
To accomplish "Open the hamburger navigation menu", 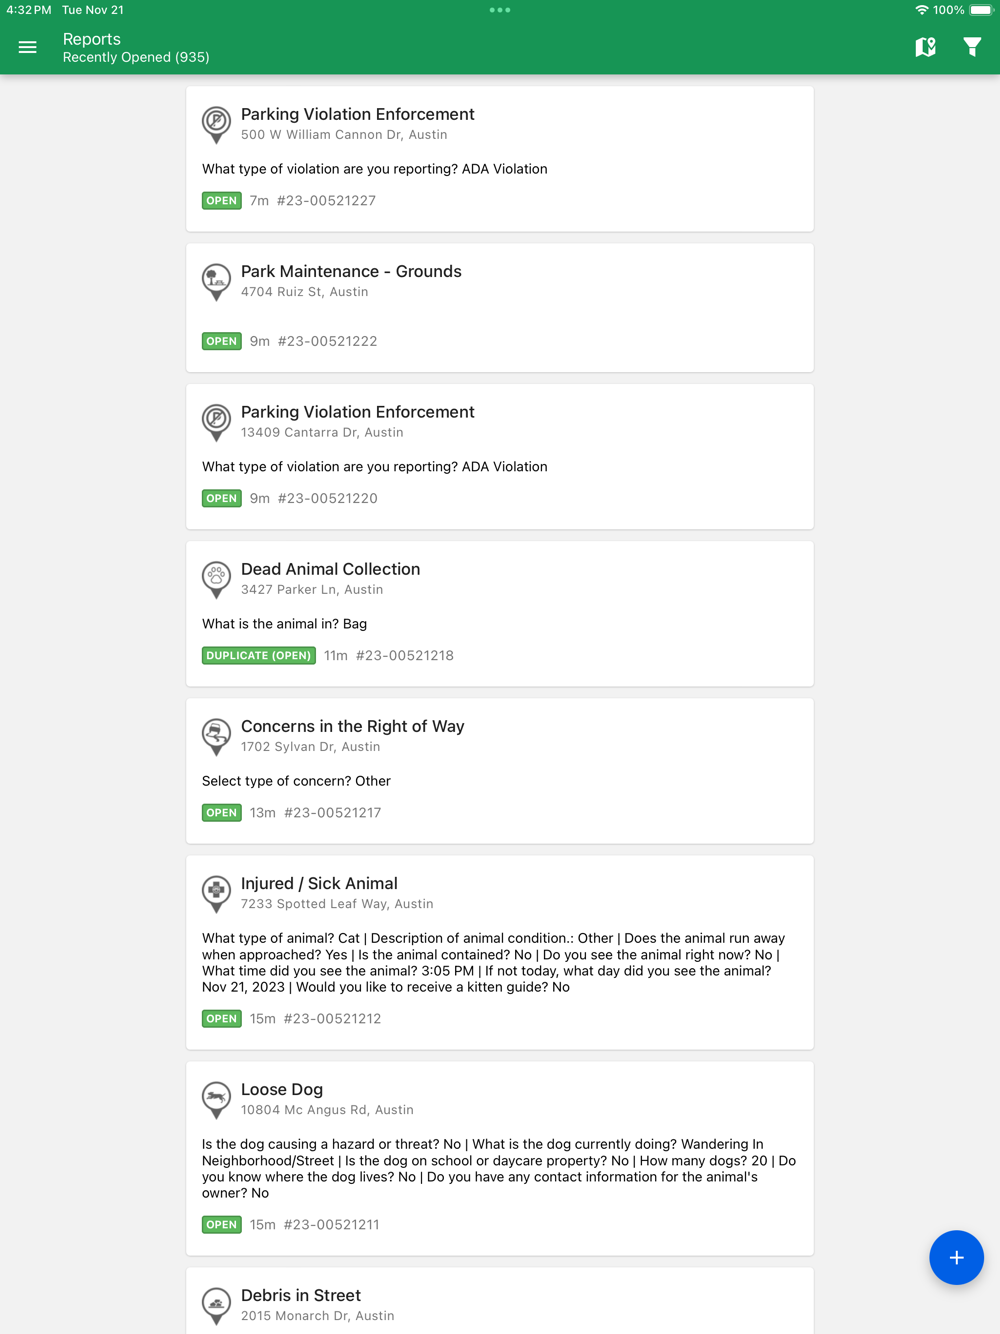I will coord(27,47).
